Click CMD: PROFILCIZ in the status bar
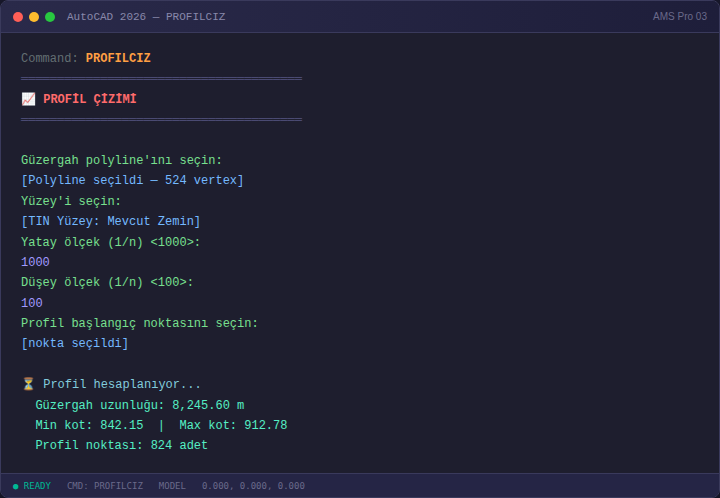Viewport: 720px width, 498px height. [105, 486]
